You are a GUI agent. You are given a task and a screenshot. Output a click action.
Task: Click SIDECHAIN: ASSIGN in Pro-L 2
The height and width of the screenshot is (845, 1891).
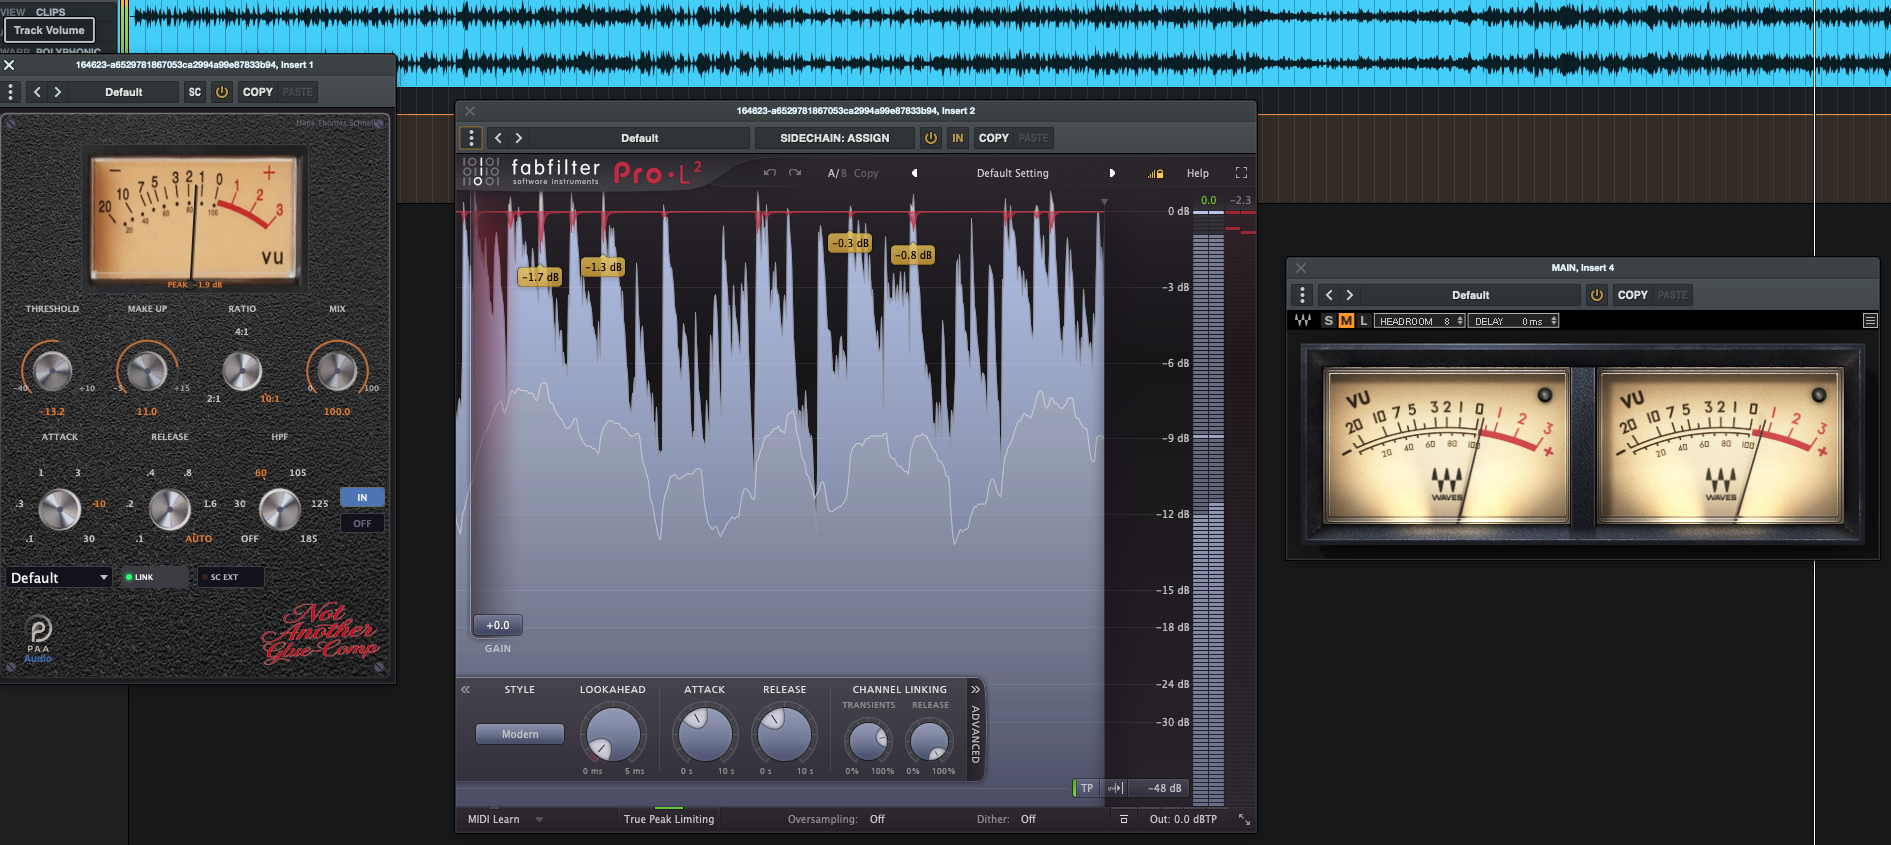point(834,138)
